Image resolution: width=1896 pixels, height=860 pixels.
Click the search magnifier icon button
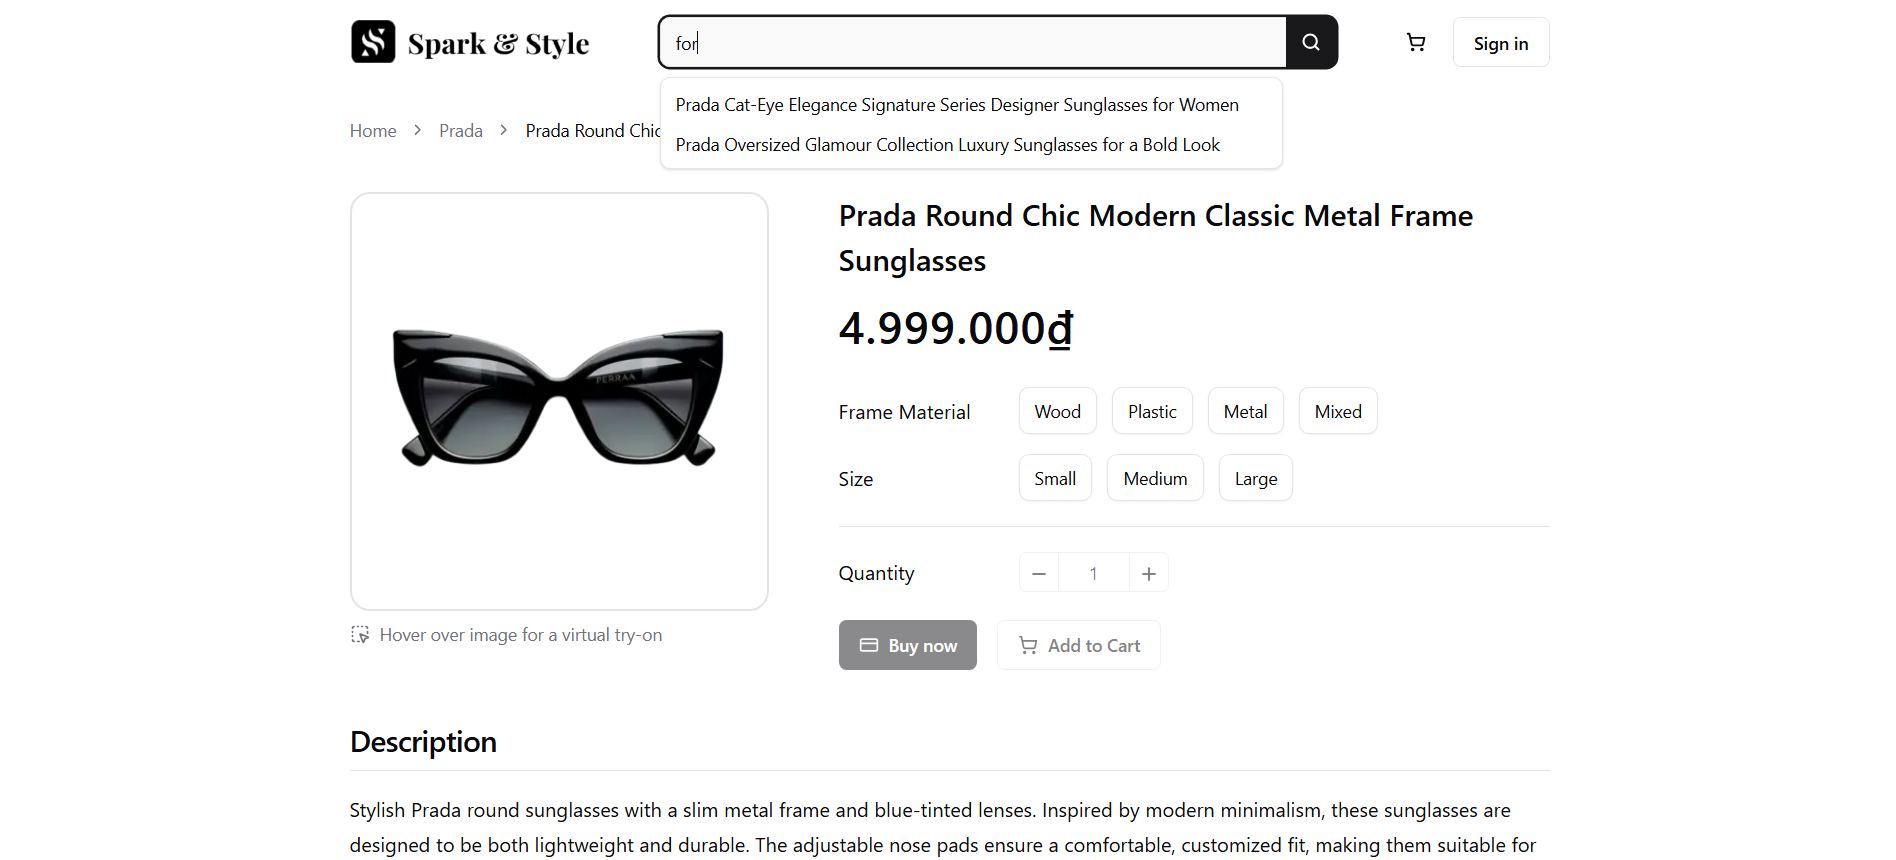[1311, 42]
